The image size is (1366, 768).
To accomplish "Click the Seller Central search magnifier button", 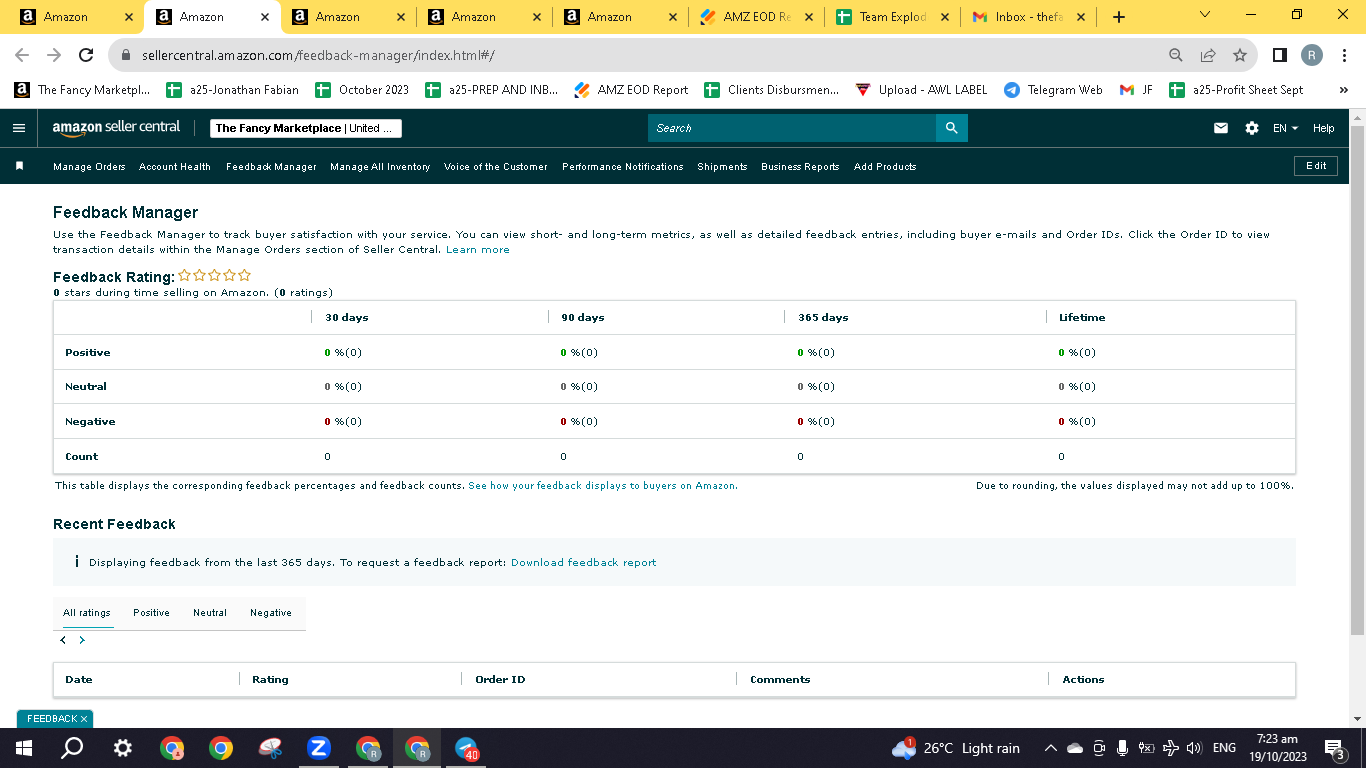I will pos(951,128).
